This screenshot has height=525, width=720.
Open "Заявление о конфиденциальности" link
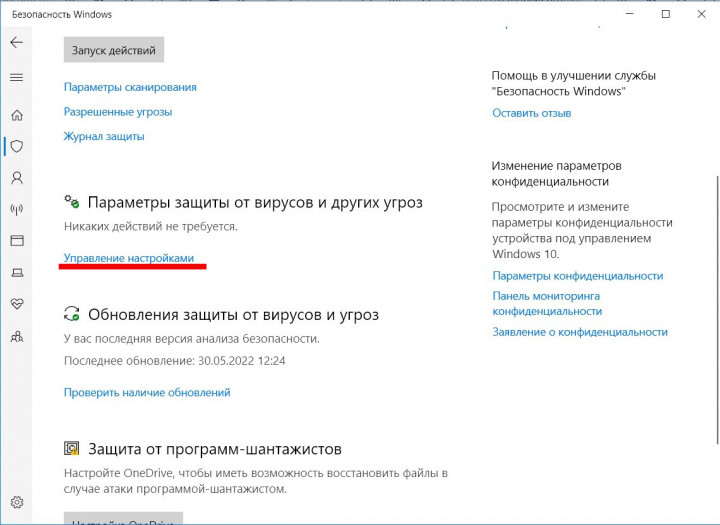tap(579, 332)
